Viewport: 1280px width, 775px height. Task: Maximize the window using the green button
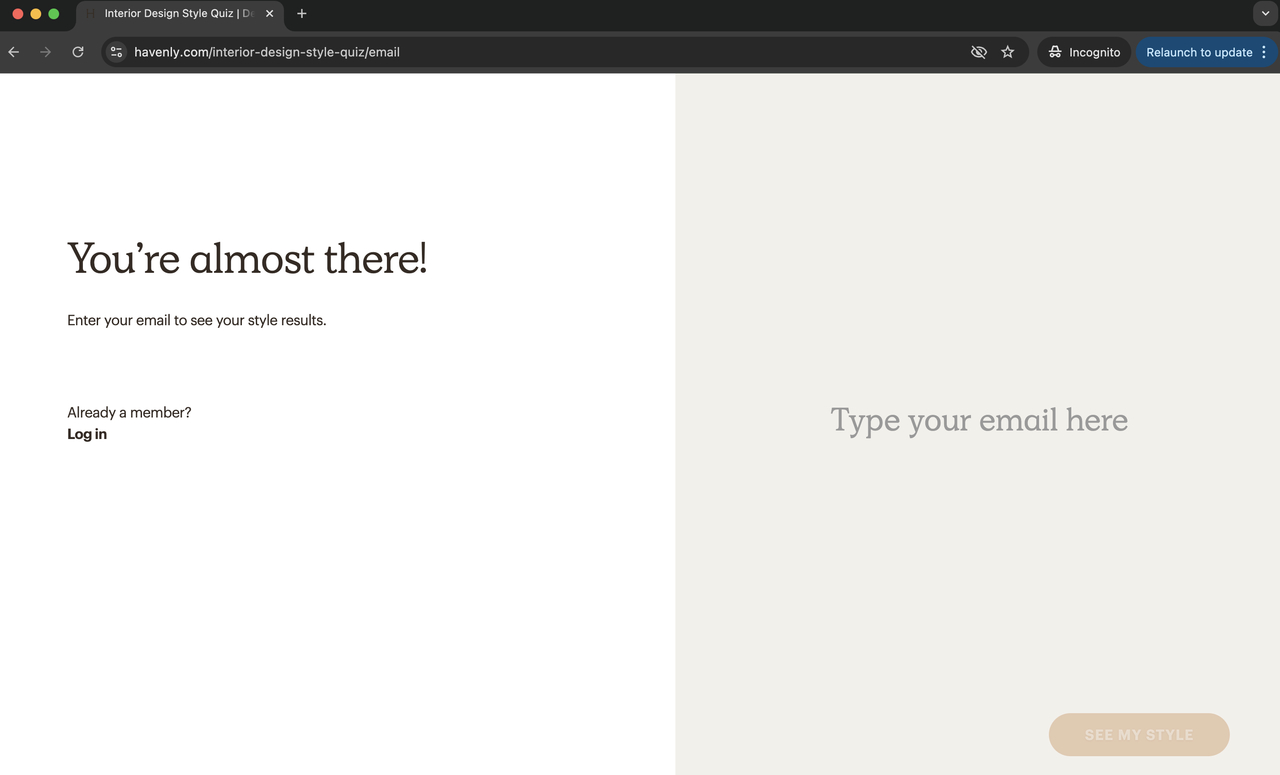[54, 14]
